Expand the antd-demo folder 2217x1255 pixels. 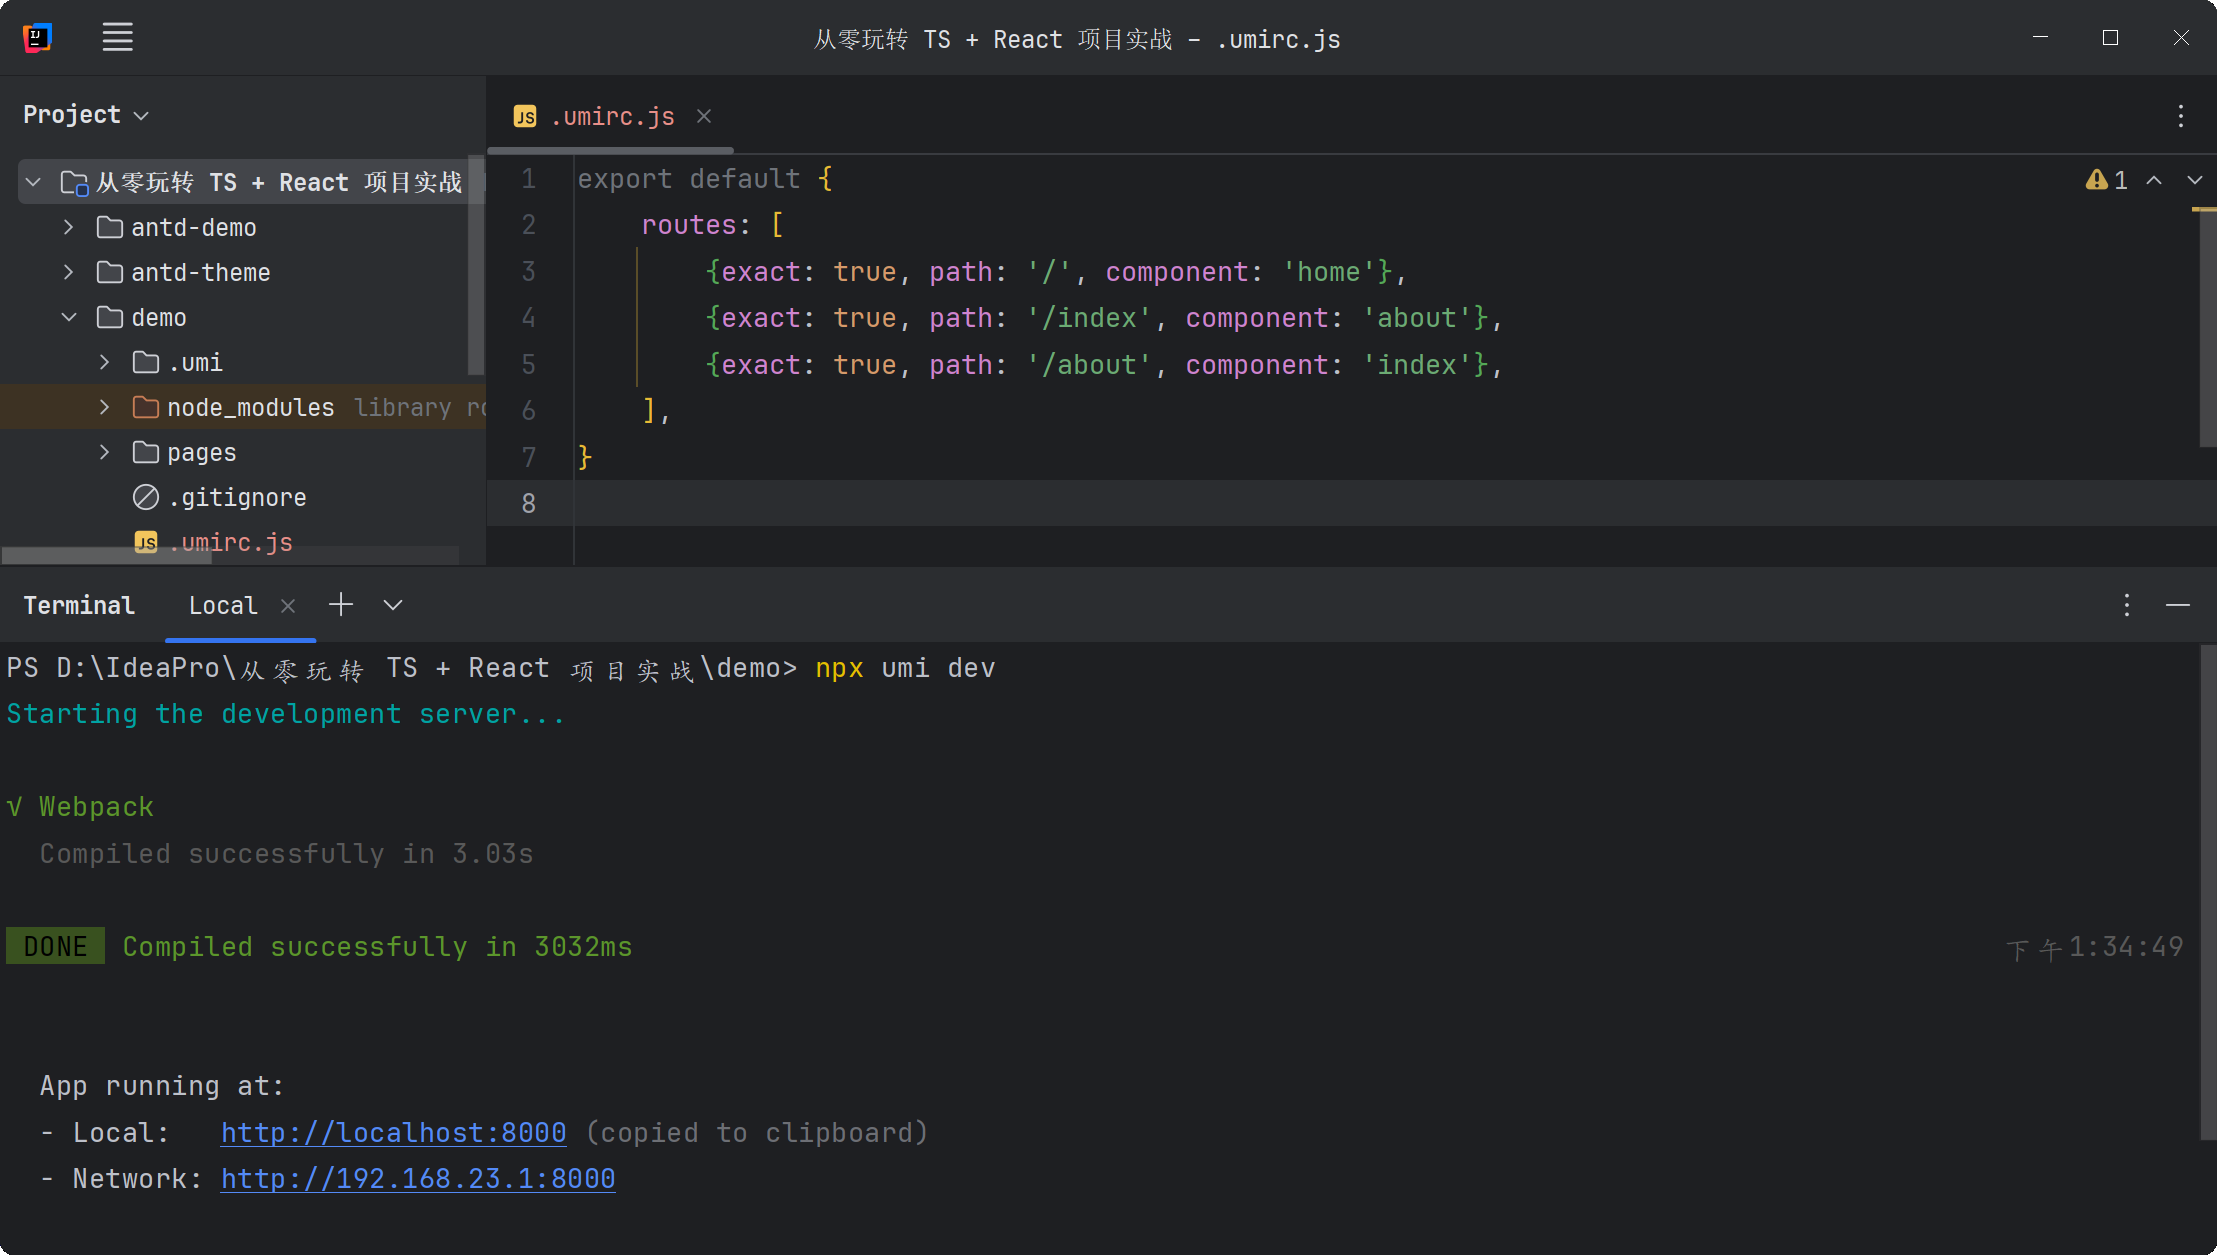(68, 228)
